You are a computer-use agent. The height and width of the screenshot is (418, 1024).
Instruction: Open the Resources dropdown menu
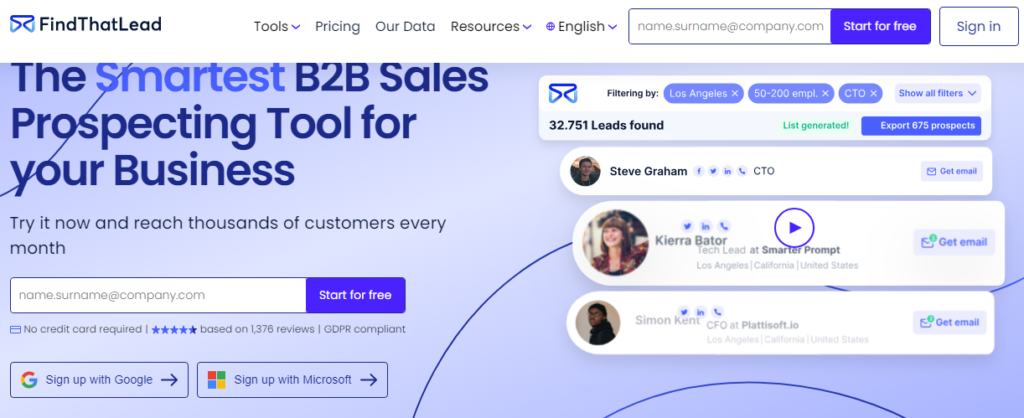[x=491, y=27]
